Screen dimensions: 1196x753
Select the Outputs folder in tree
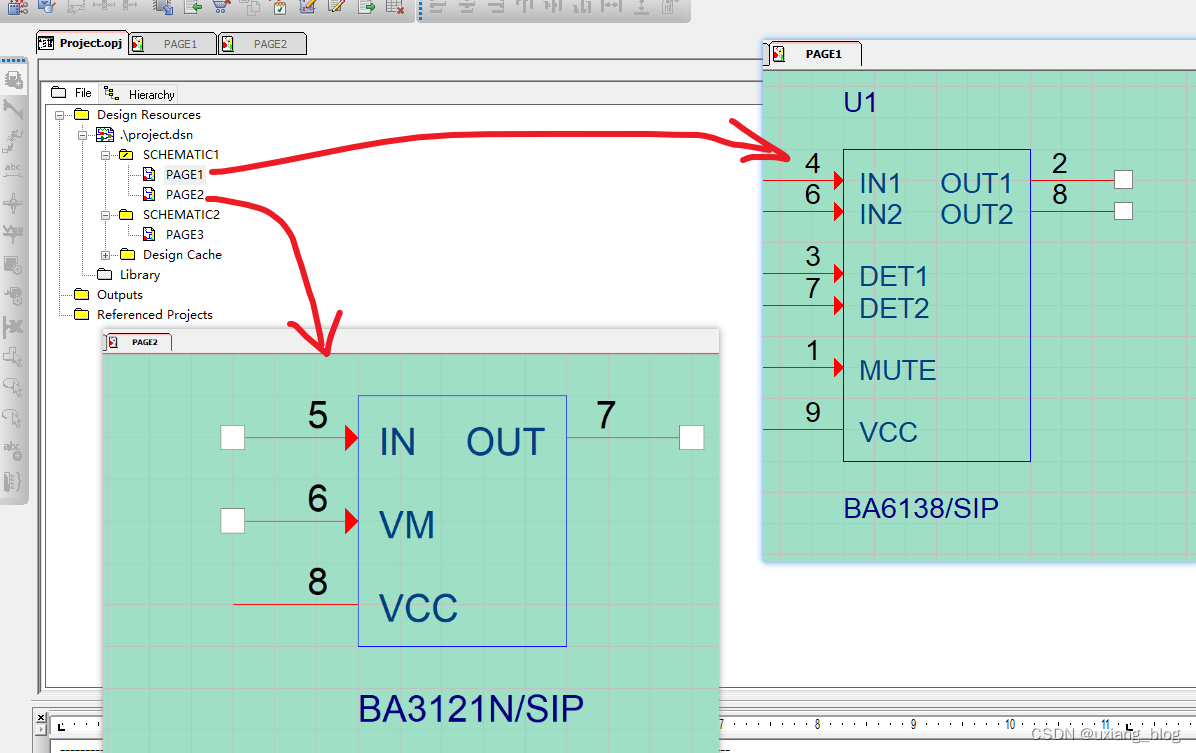click(x=120, y=294)
